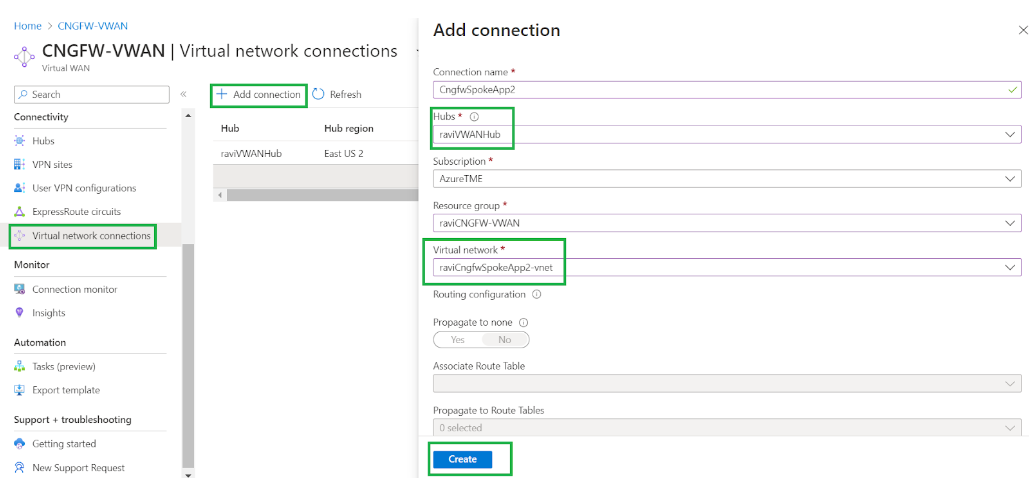Select Tasks (preview) in sidebar
The image size is (1036, 490).
point(65,366)
